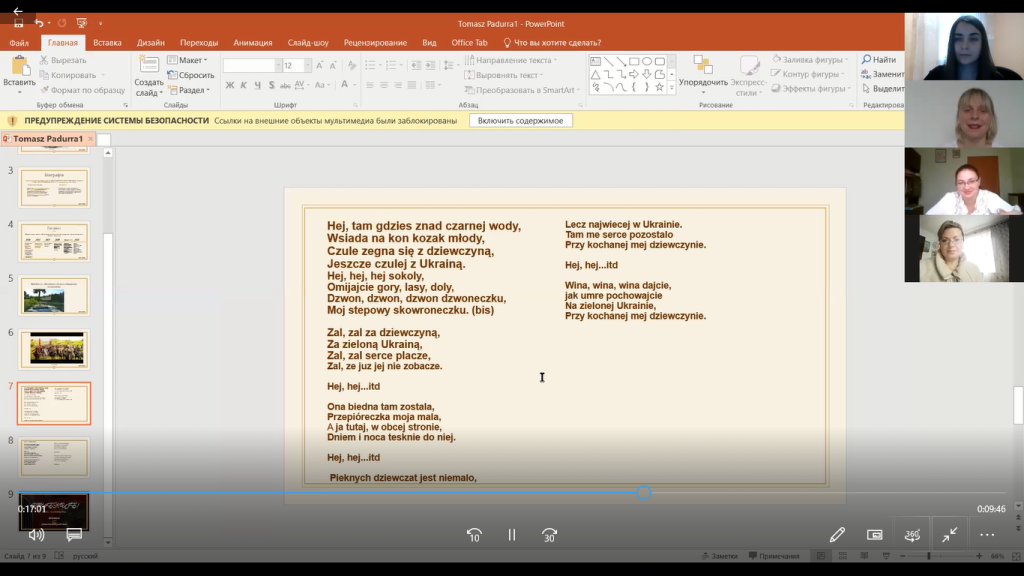
Task: Open the Вид tab
Action: (429, 42)
